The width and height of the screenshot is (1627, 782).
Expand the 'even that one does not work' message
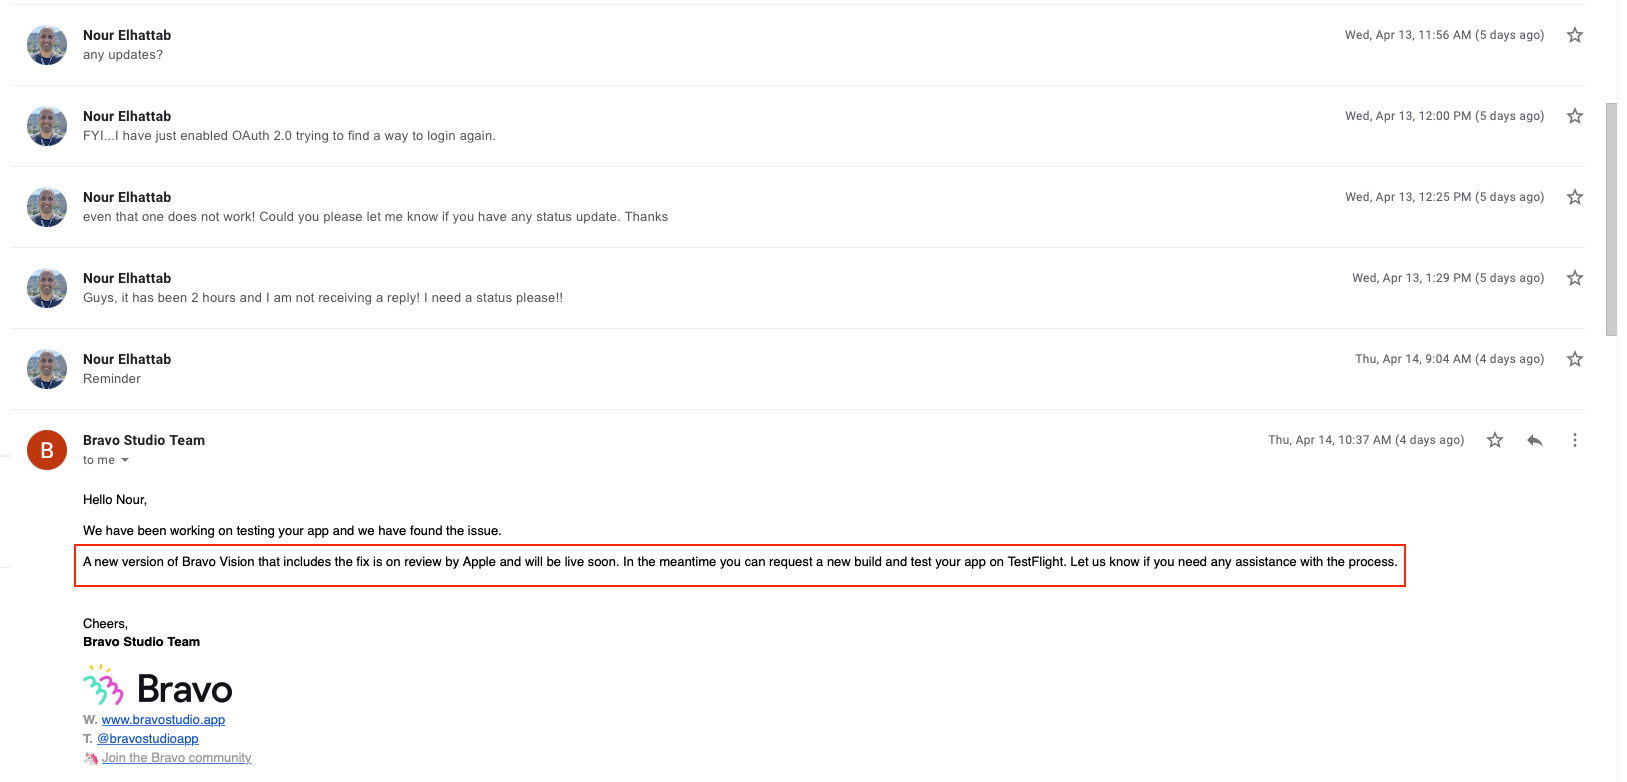(x=797, y=207)
